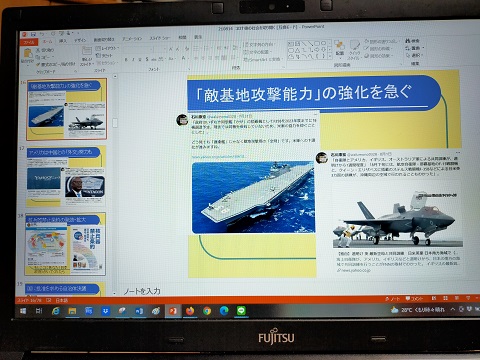Clear all text formatting

point(187,49)
